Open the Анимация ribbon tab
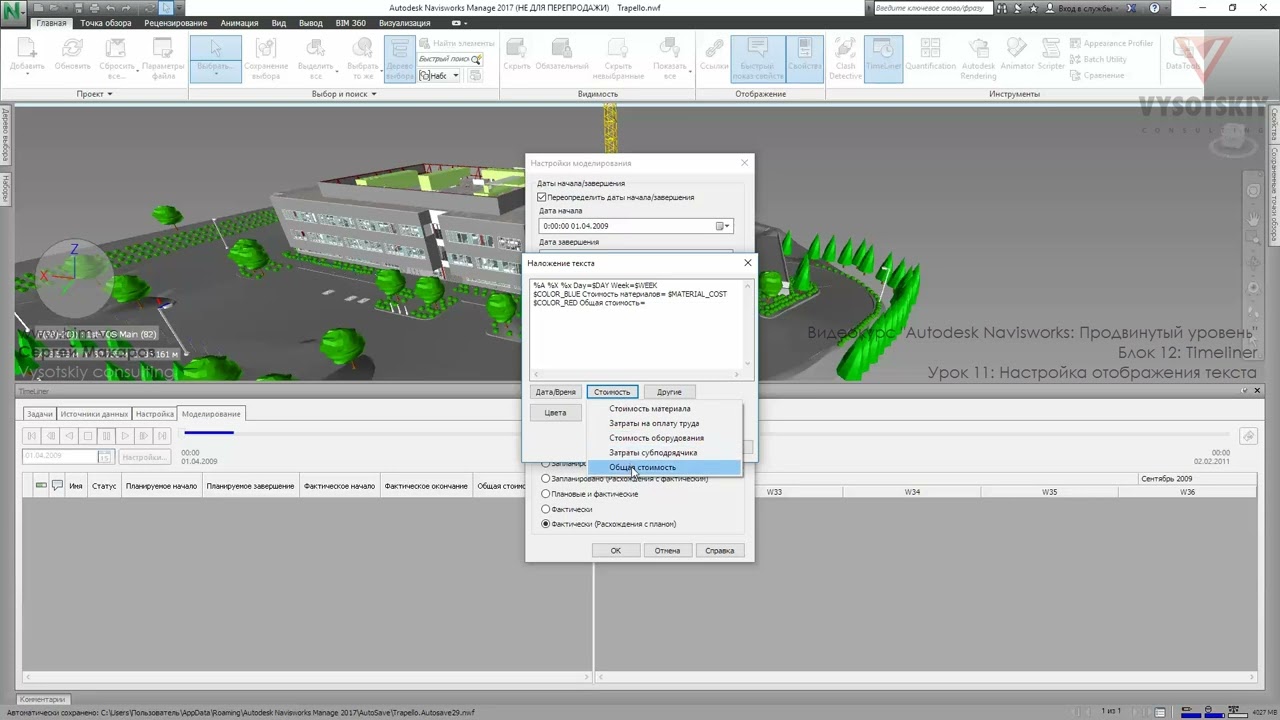 [239, 23]
